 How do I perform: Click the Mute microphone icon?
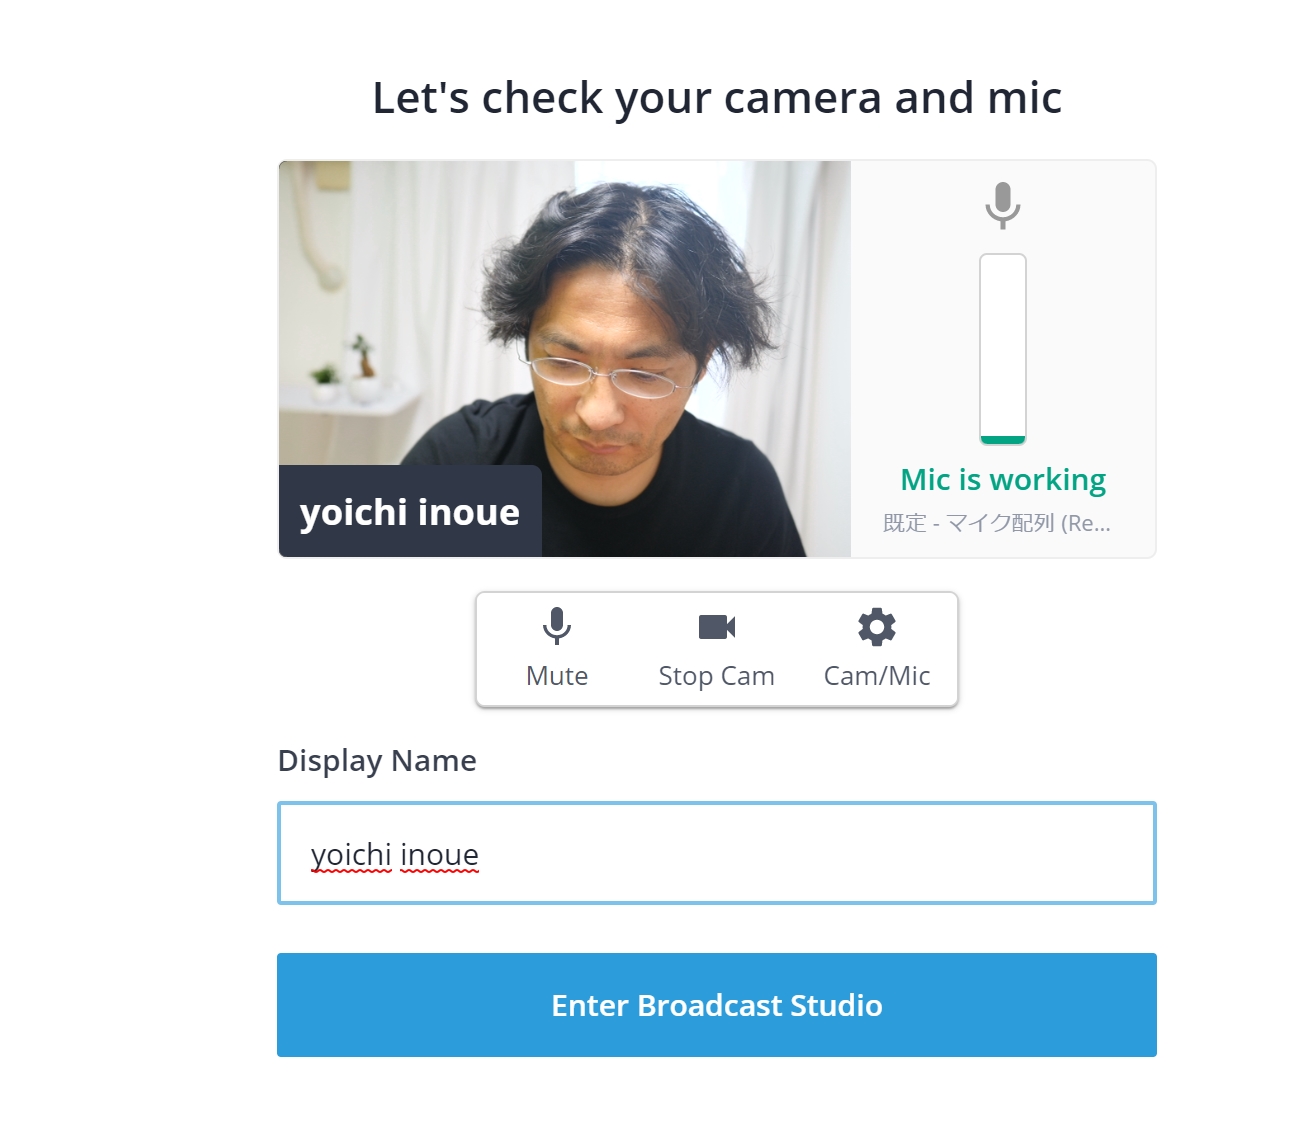[x=557, y=626]
